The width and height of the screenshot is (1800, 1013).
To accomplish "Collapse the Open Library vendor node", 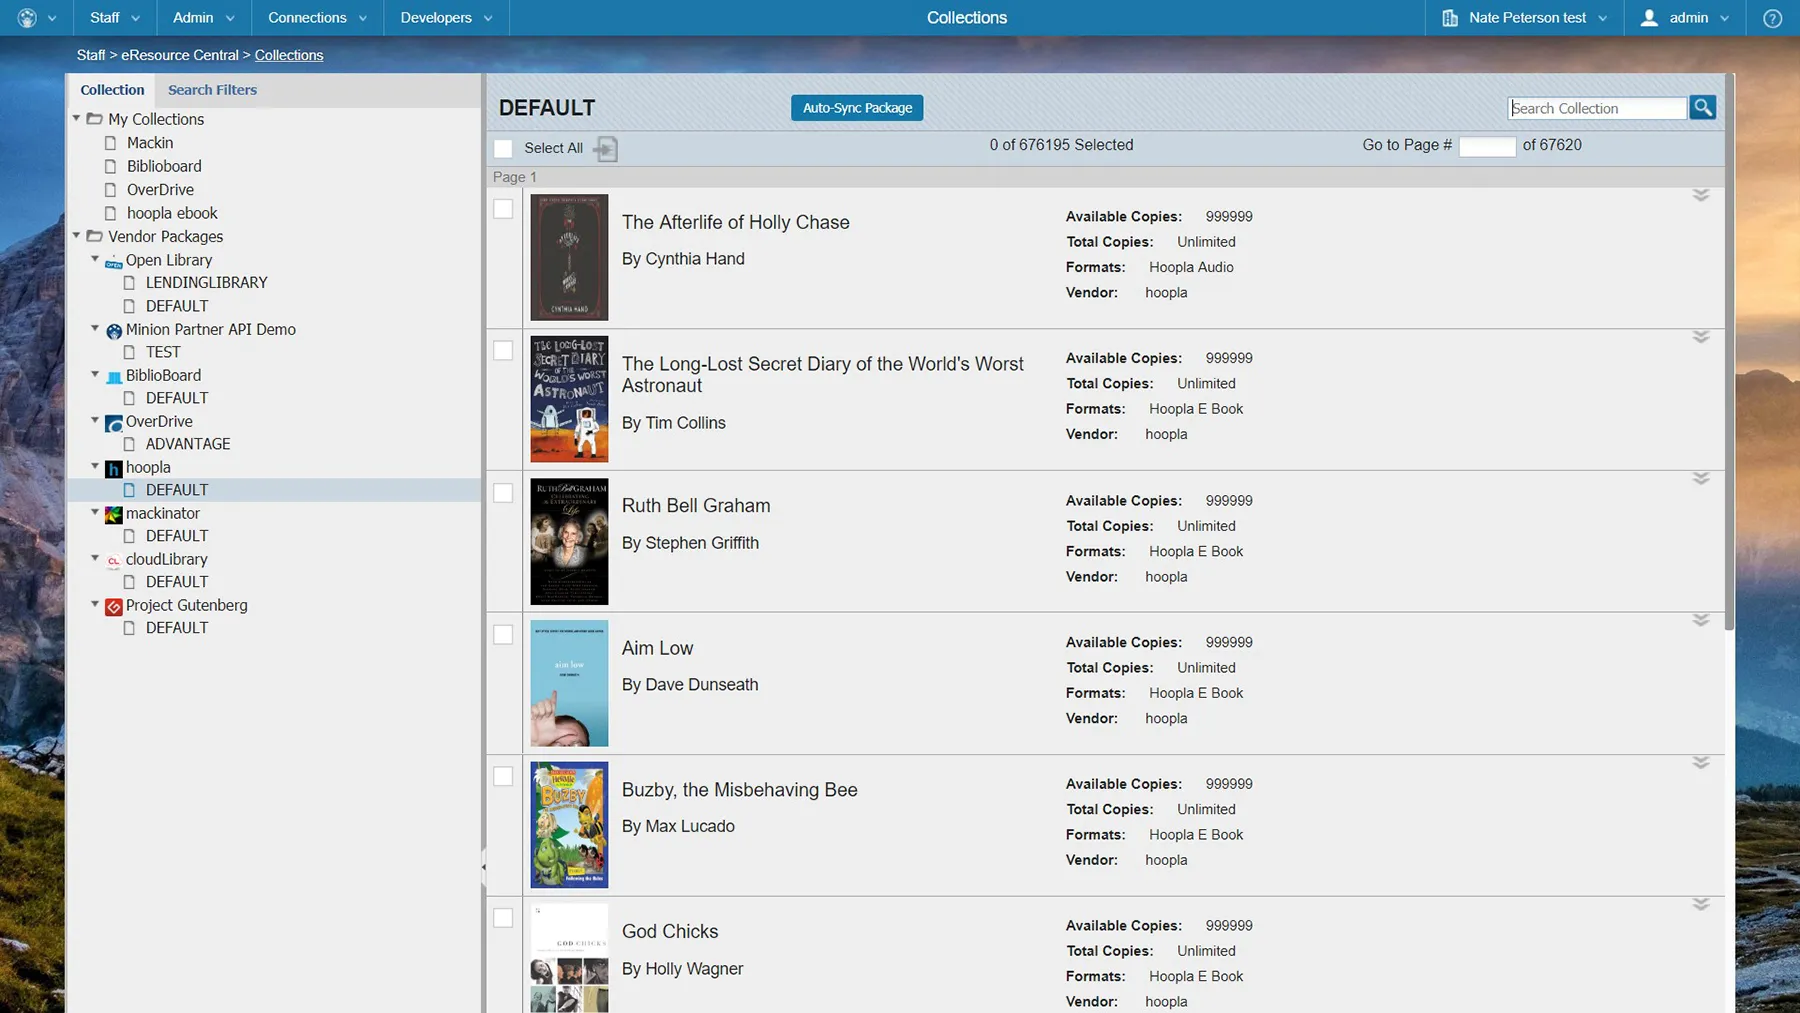I will click(x=95, y=259).
